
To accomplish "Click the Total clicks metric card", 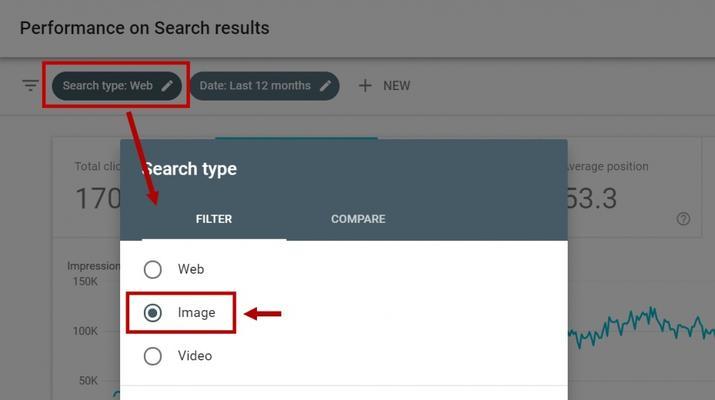I will click(87, 187).
